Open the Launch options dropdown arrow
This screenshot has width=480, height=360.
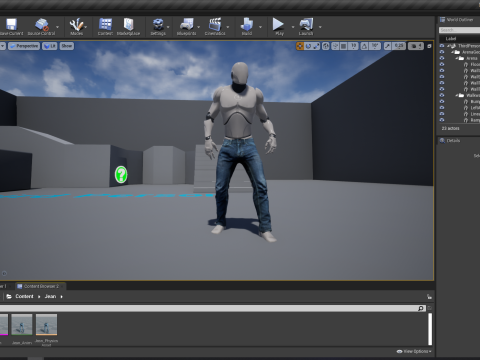[x=320, y=27]
